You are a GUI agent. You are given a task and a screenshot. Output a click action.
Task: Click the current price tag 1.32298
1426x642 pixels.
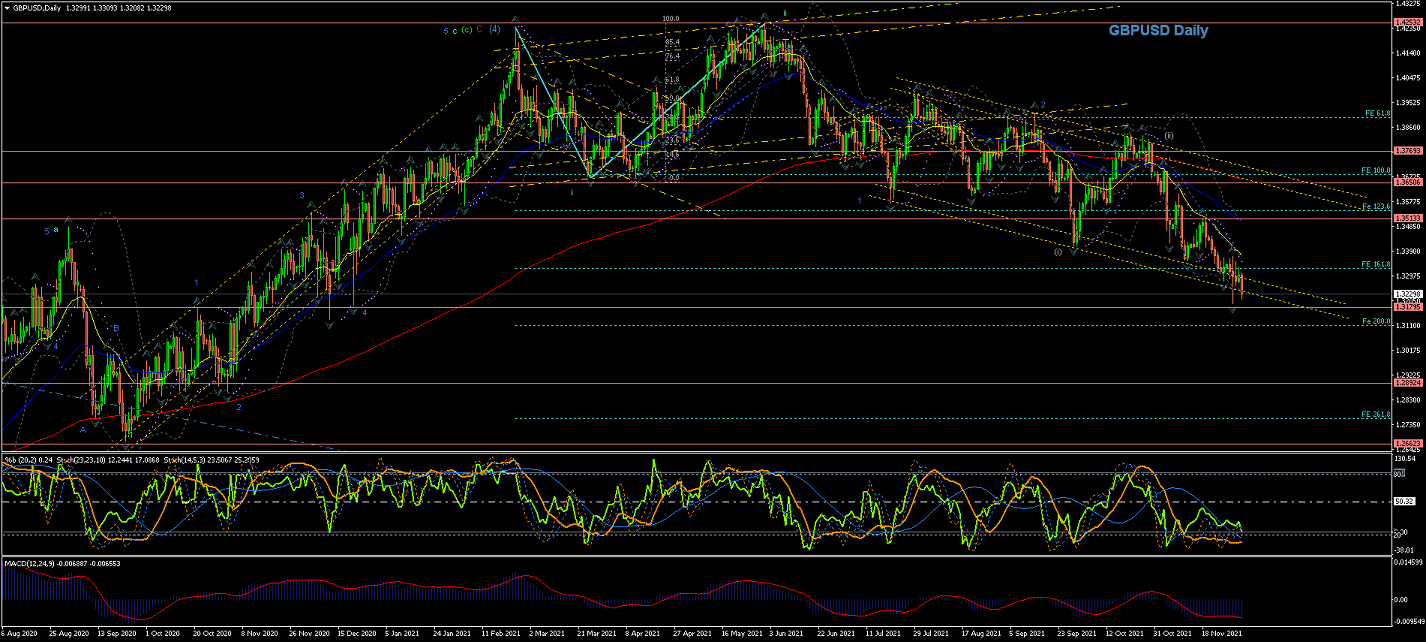pyautogui.click(x=1407, y=294)
